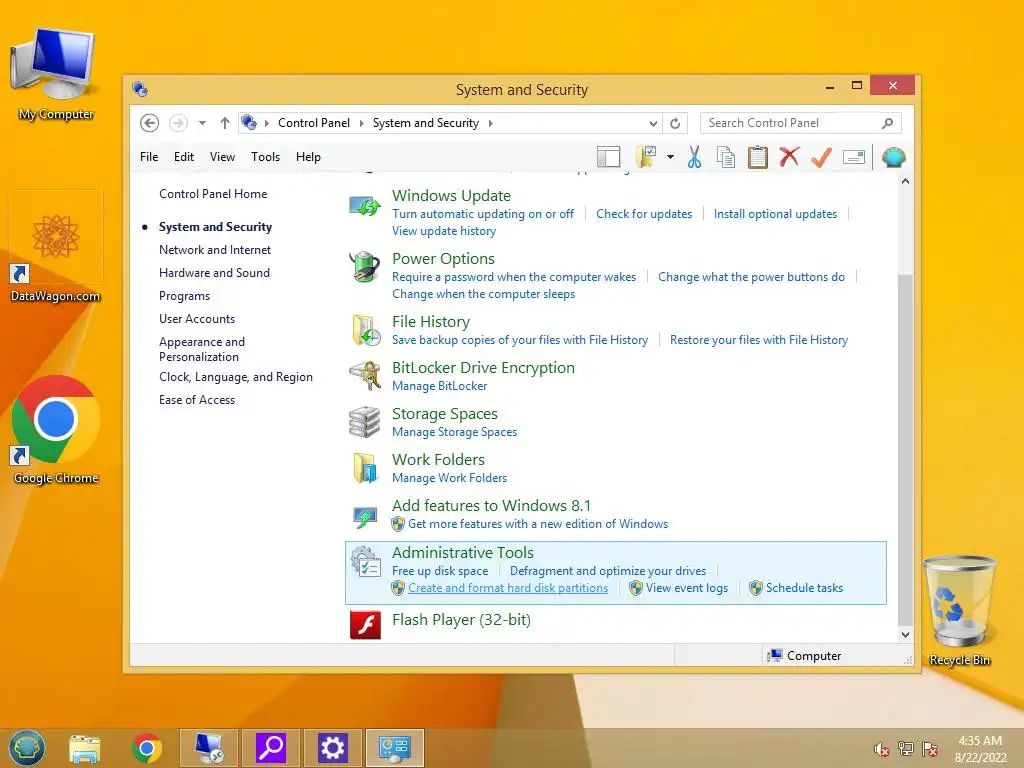Click the red X Delete toolbar icon
The width and height of the screenshot is (1024, 768).
789,157
